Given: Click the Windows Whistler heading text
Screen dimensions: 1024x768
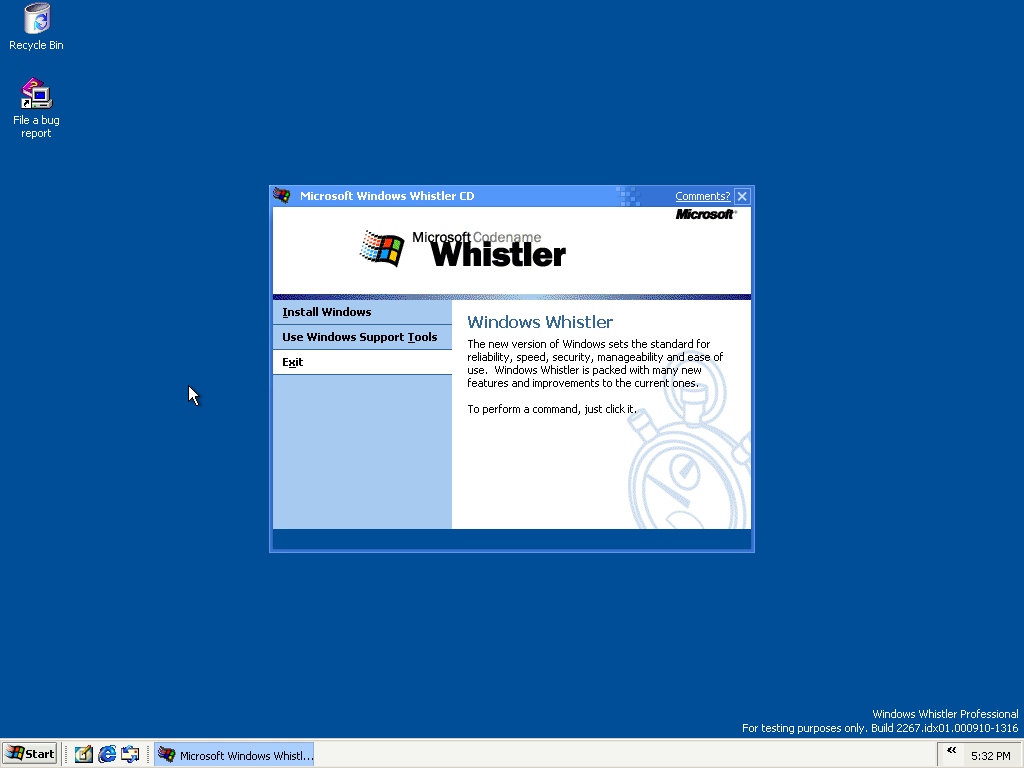Looking at the screenshot, I should tap(540, 322).
